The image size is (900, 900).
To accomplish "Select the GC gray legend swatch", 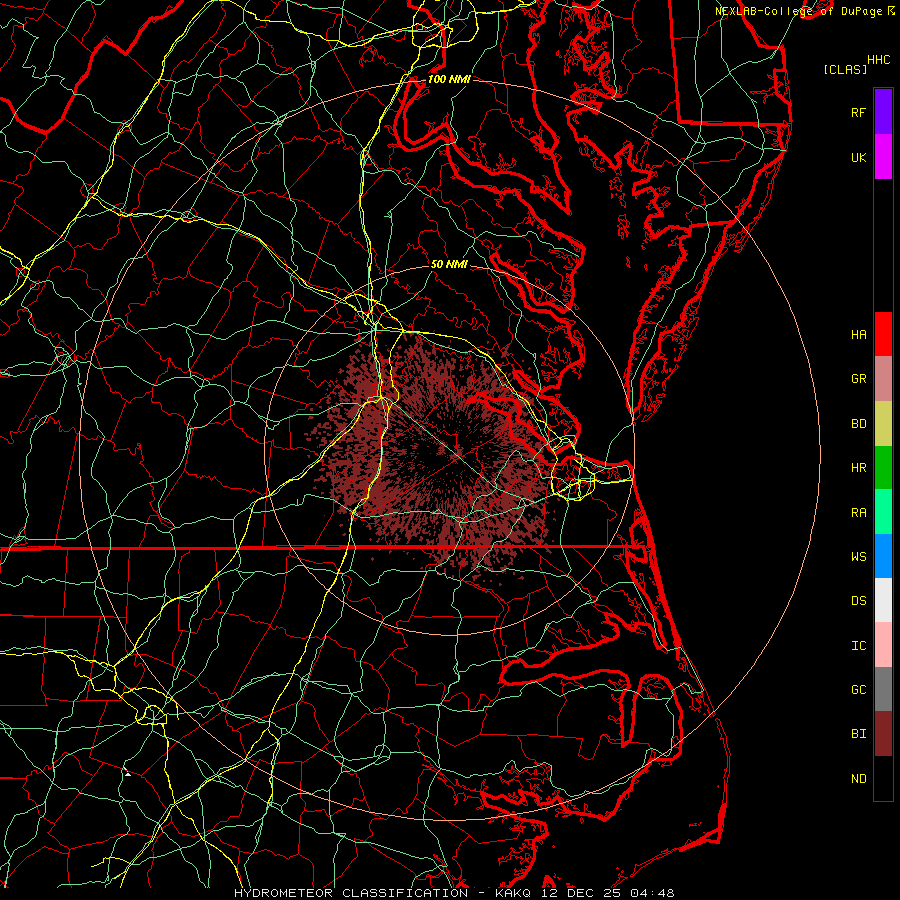I will click(x=883, y=689).
